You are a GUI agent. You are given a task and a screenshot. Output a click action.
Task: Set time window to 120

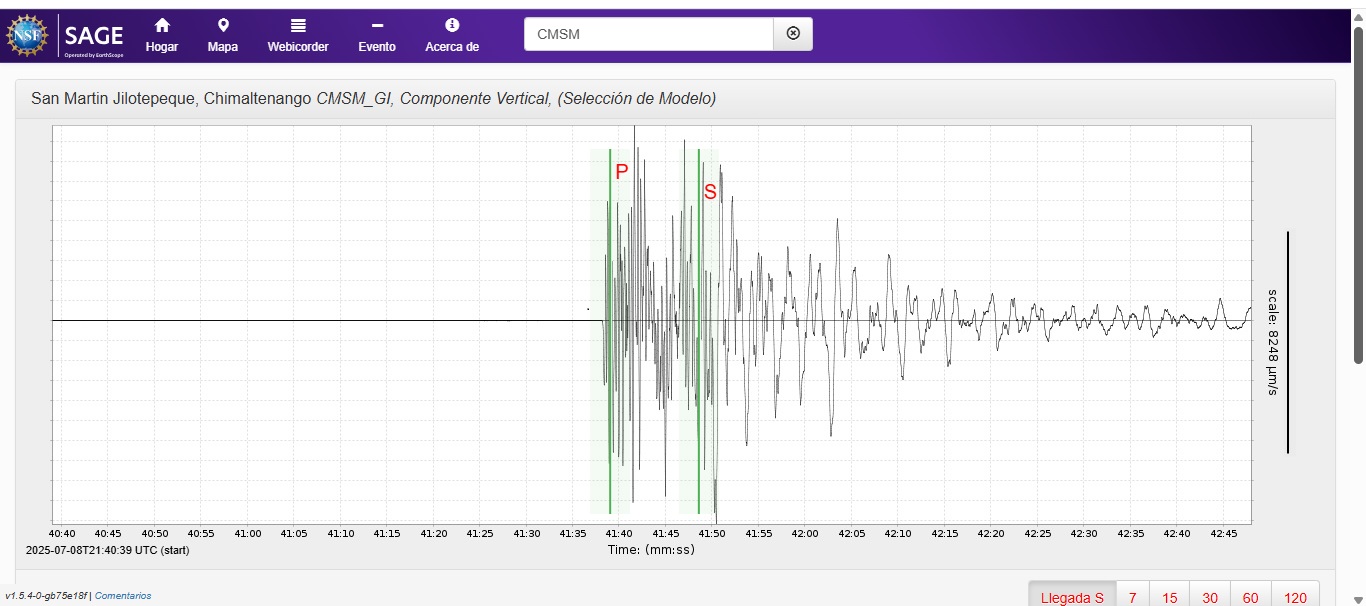click(x=1295, y=597)
